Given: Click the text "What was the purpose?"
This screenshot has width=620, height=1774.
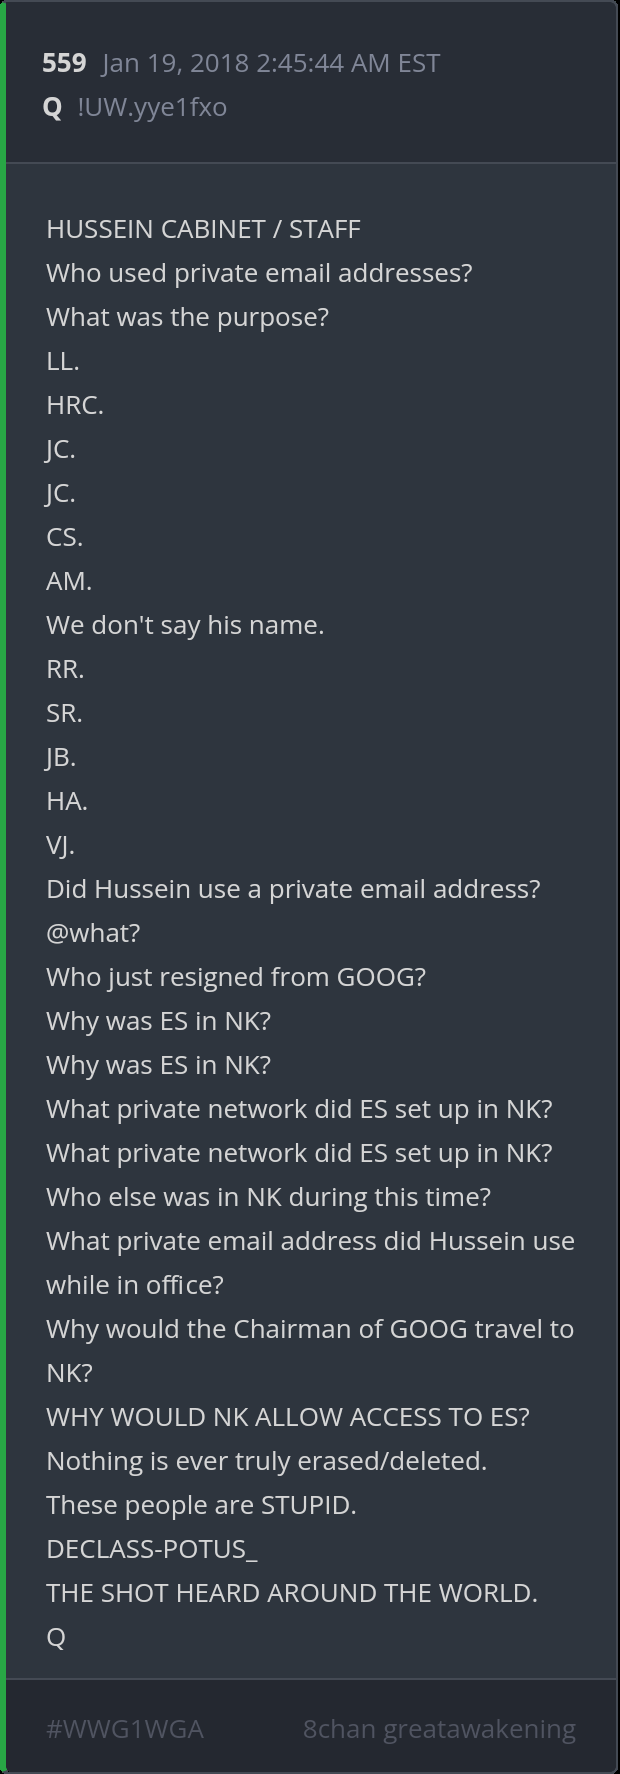Looking at the screenshot, I should pyautogui.click(x=187, y=317).
